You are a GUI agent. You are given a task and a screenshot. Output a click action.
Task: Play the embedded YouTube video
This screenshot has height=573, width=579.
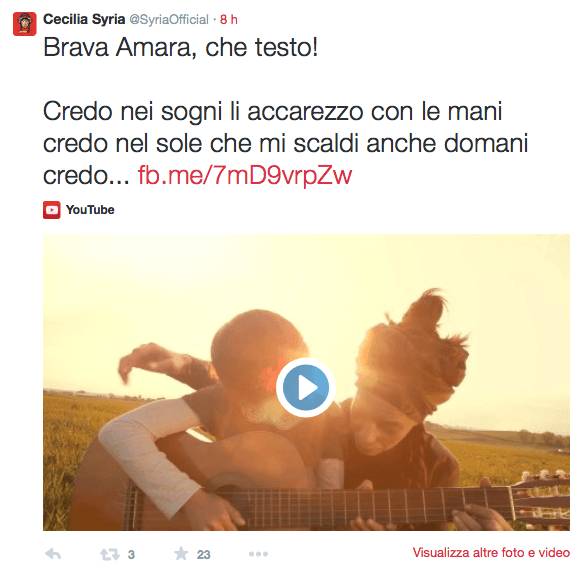[305, 387]
